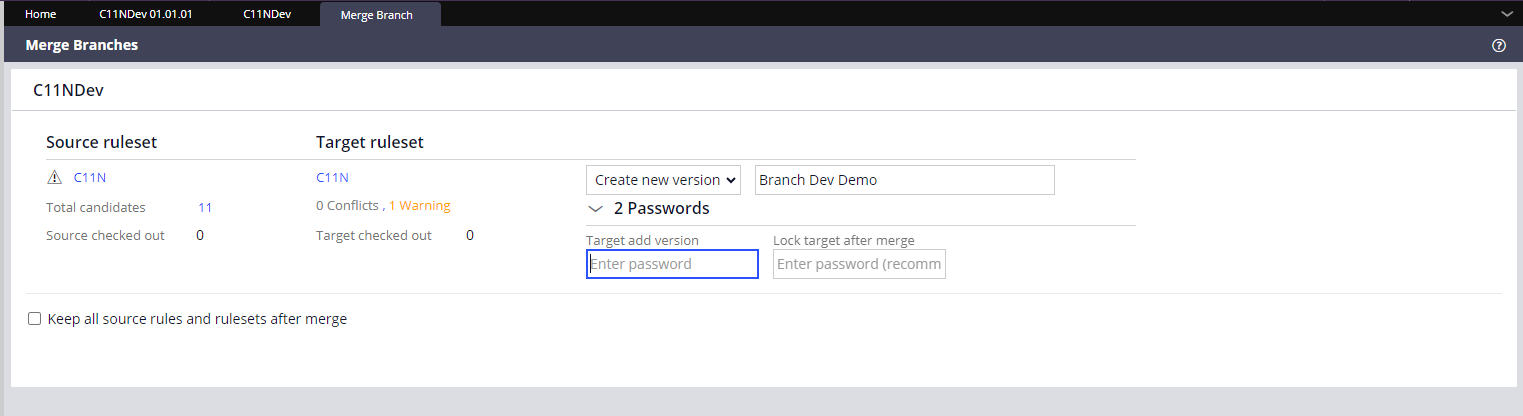
Task: Focus the Branch Dev Demo text field
Action: click(905, 180)
